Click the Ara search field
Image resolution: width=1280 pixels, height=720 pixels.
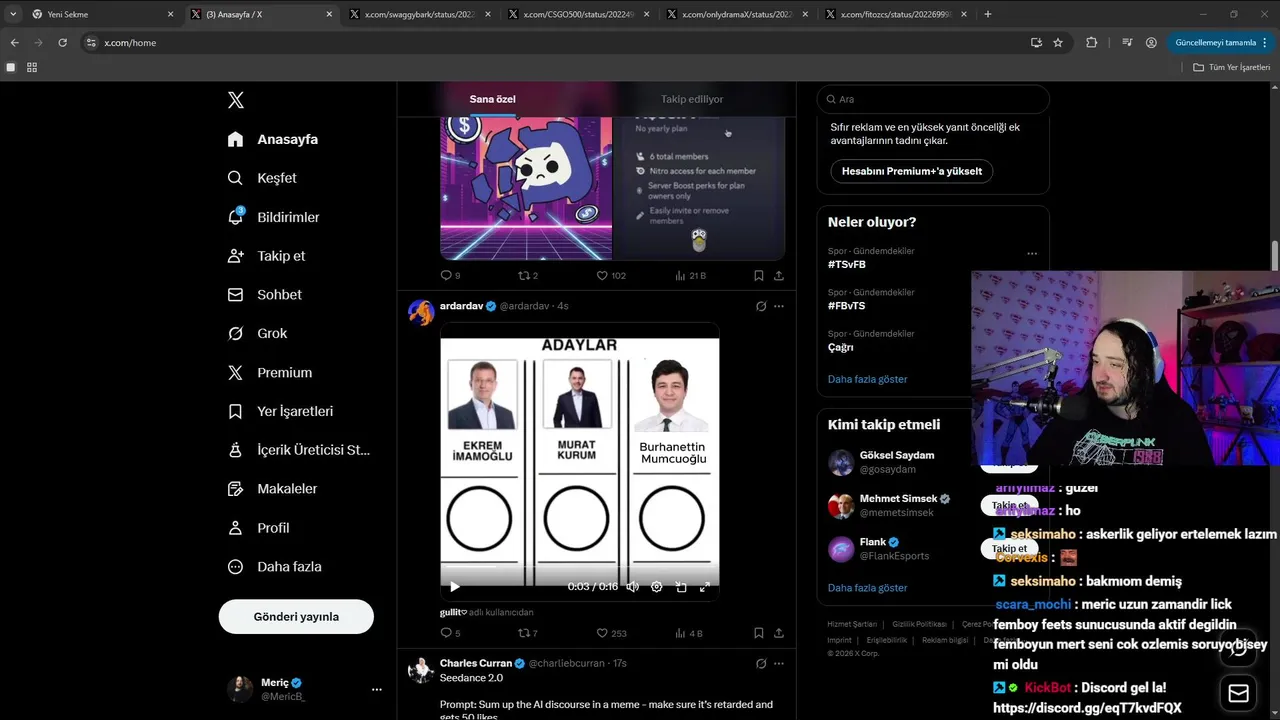(933, 99)
